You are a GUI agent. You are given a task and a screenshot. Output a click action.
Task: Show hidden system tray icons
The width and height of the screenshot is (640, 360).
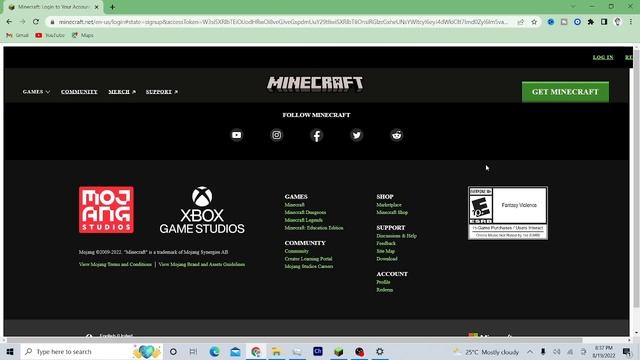click(x=530, y=351)
